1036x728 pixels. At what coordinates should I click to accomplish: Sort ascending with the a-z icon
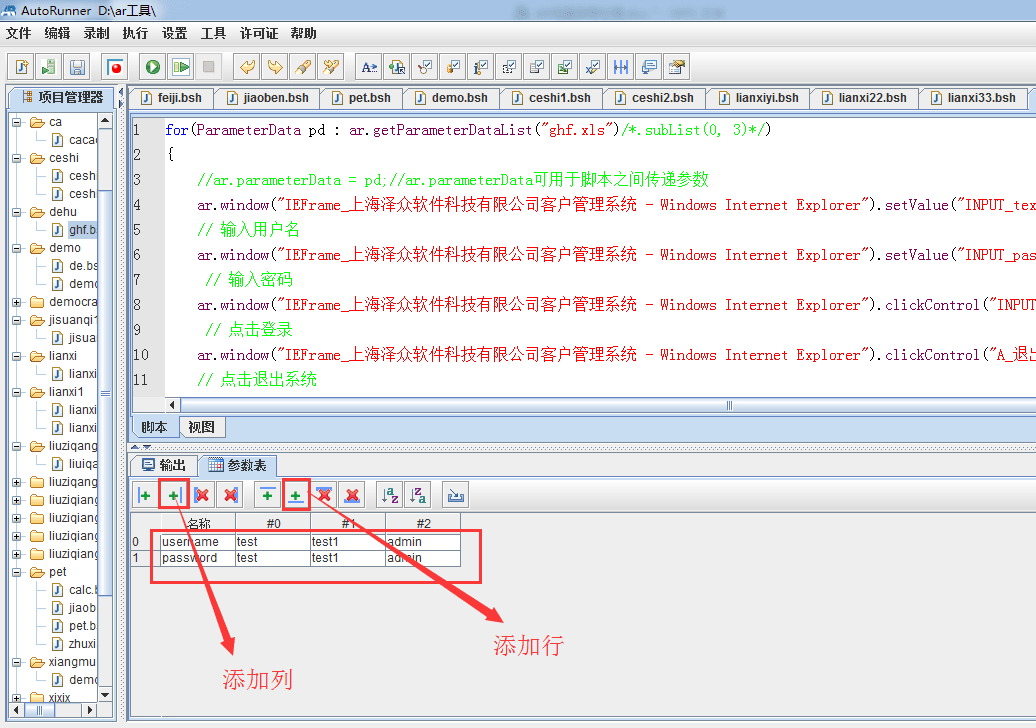(x=390, y=495)
